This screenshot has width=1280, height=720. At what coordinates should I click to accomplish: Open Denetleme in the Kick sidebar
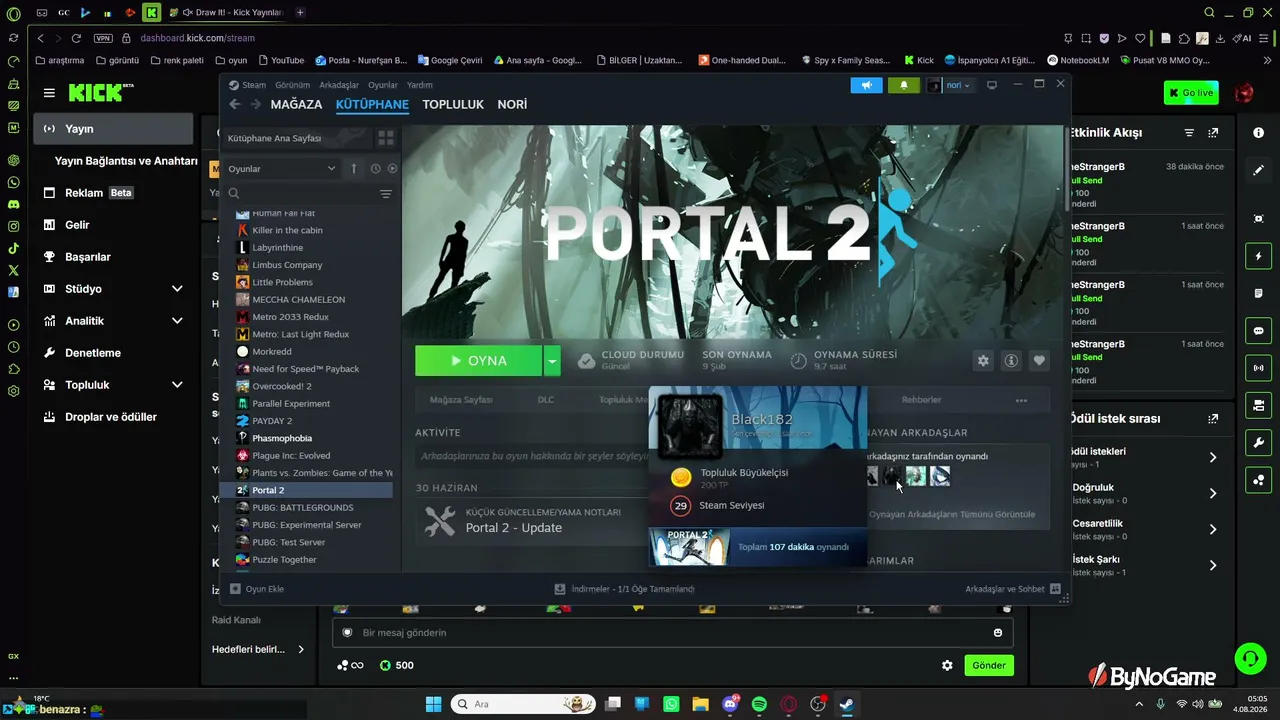(93, 353)
